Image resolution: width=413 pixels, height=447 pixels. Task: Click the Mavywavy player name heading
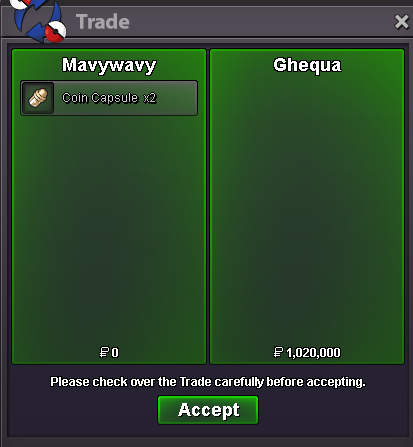coord(109,65)
